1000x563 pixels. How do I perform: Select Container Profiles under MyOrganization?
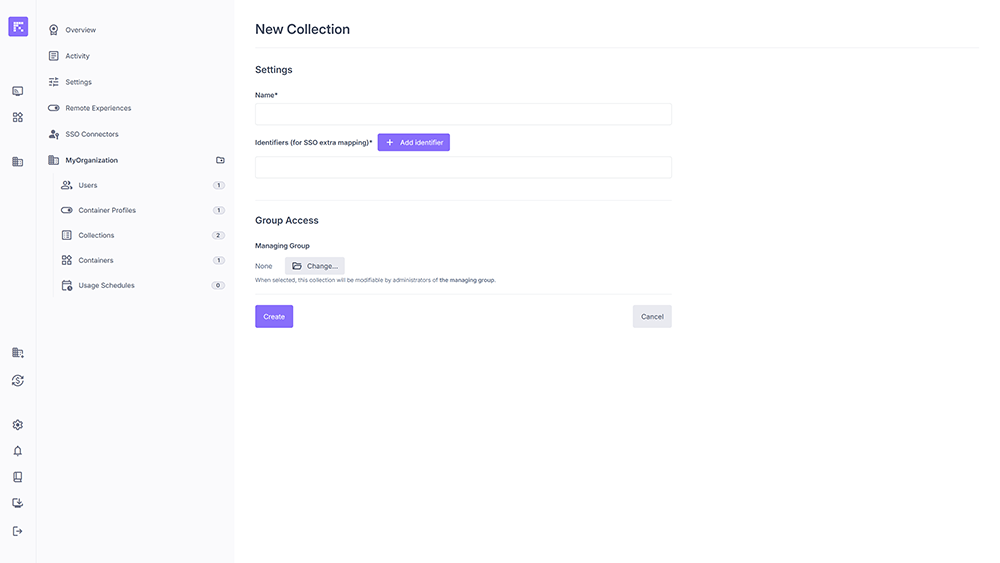107,210
